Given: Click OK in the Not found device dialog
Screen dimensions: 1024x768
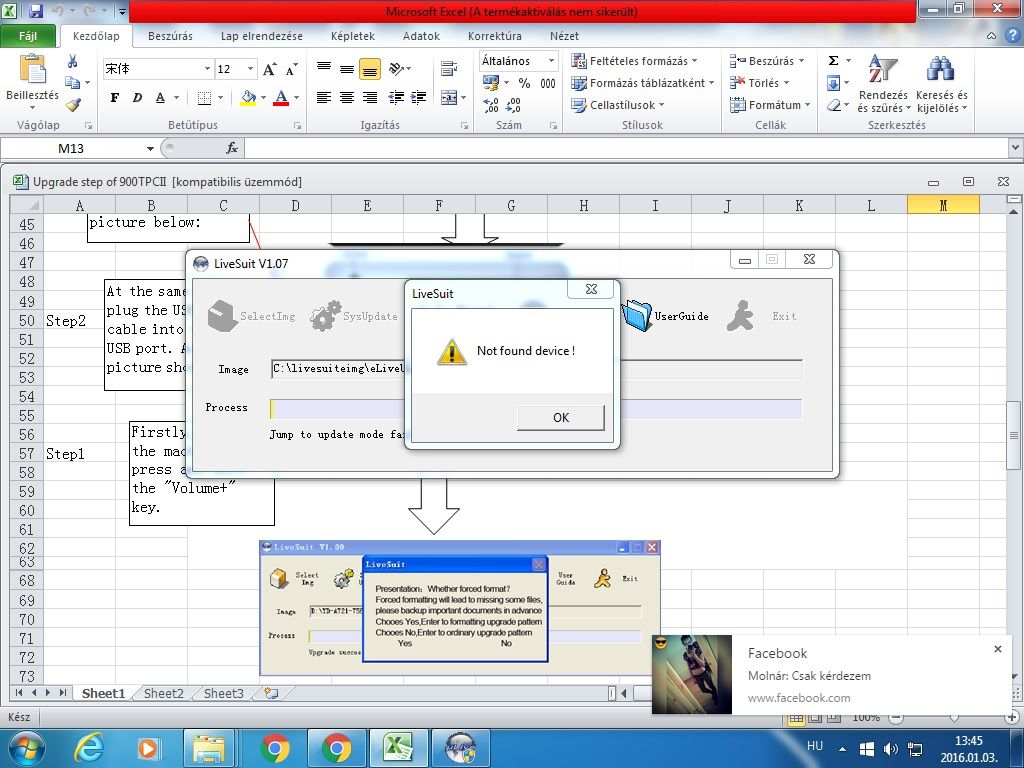Looking at the screenshot, I should coord(561,417).
